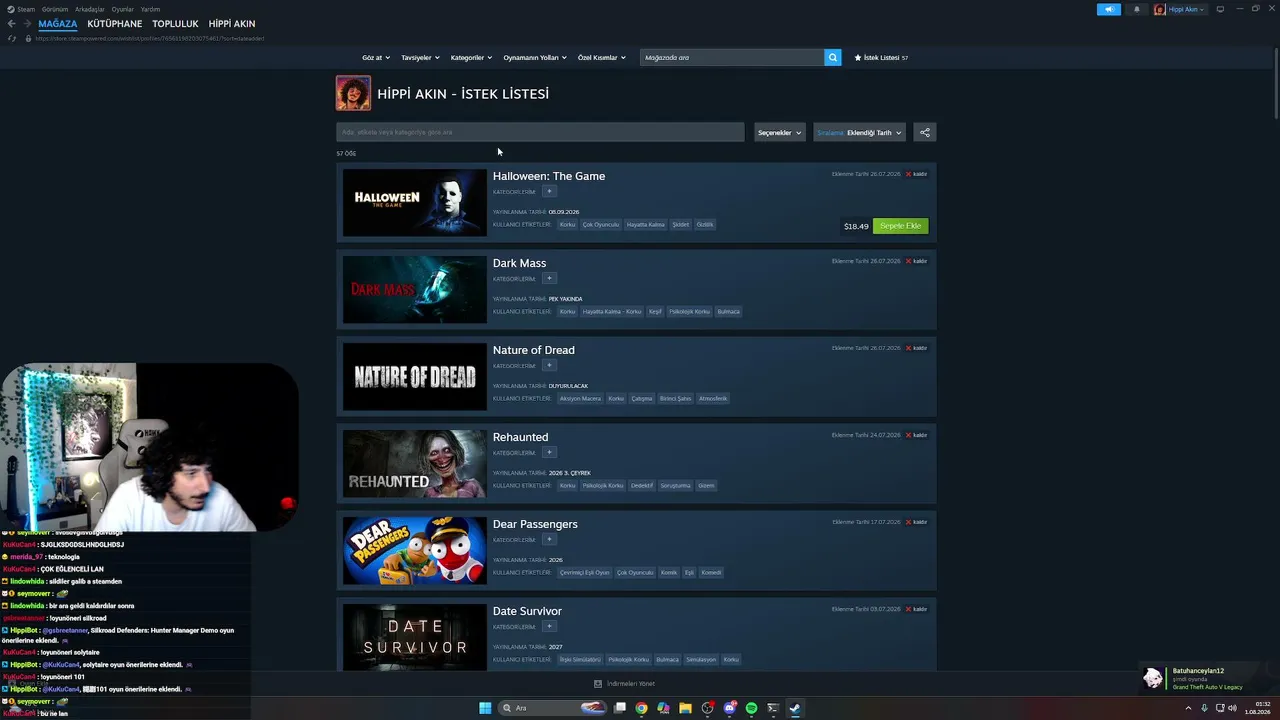Screen dimensions: 1280x720
Task: Open the Arkadaşlar menu
Action: [x=90, y=9]
